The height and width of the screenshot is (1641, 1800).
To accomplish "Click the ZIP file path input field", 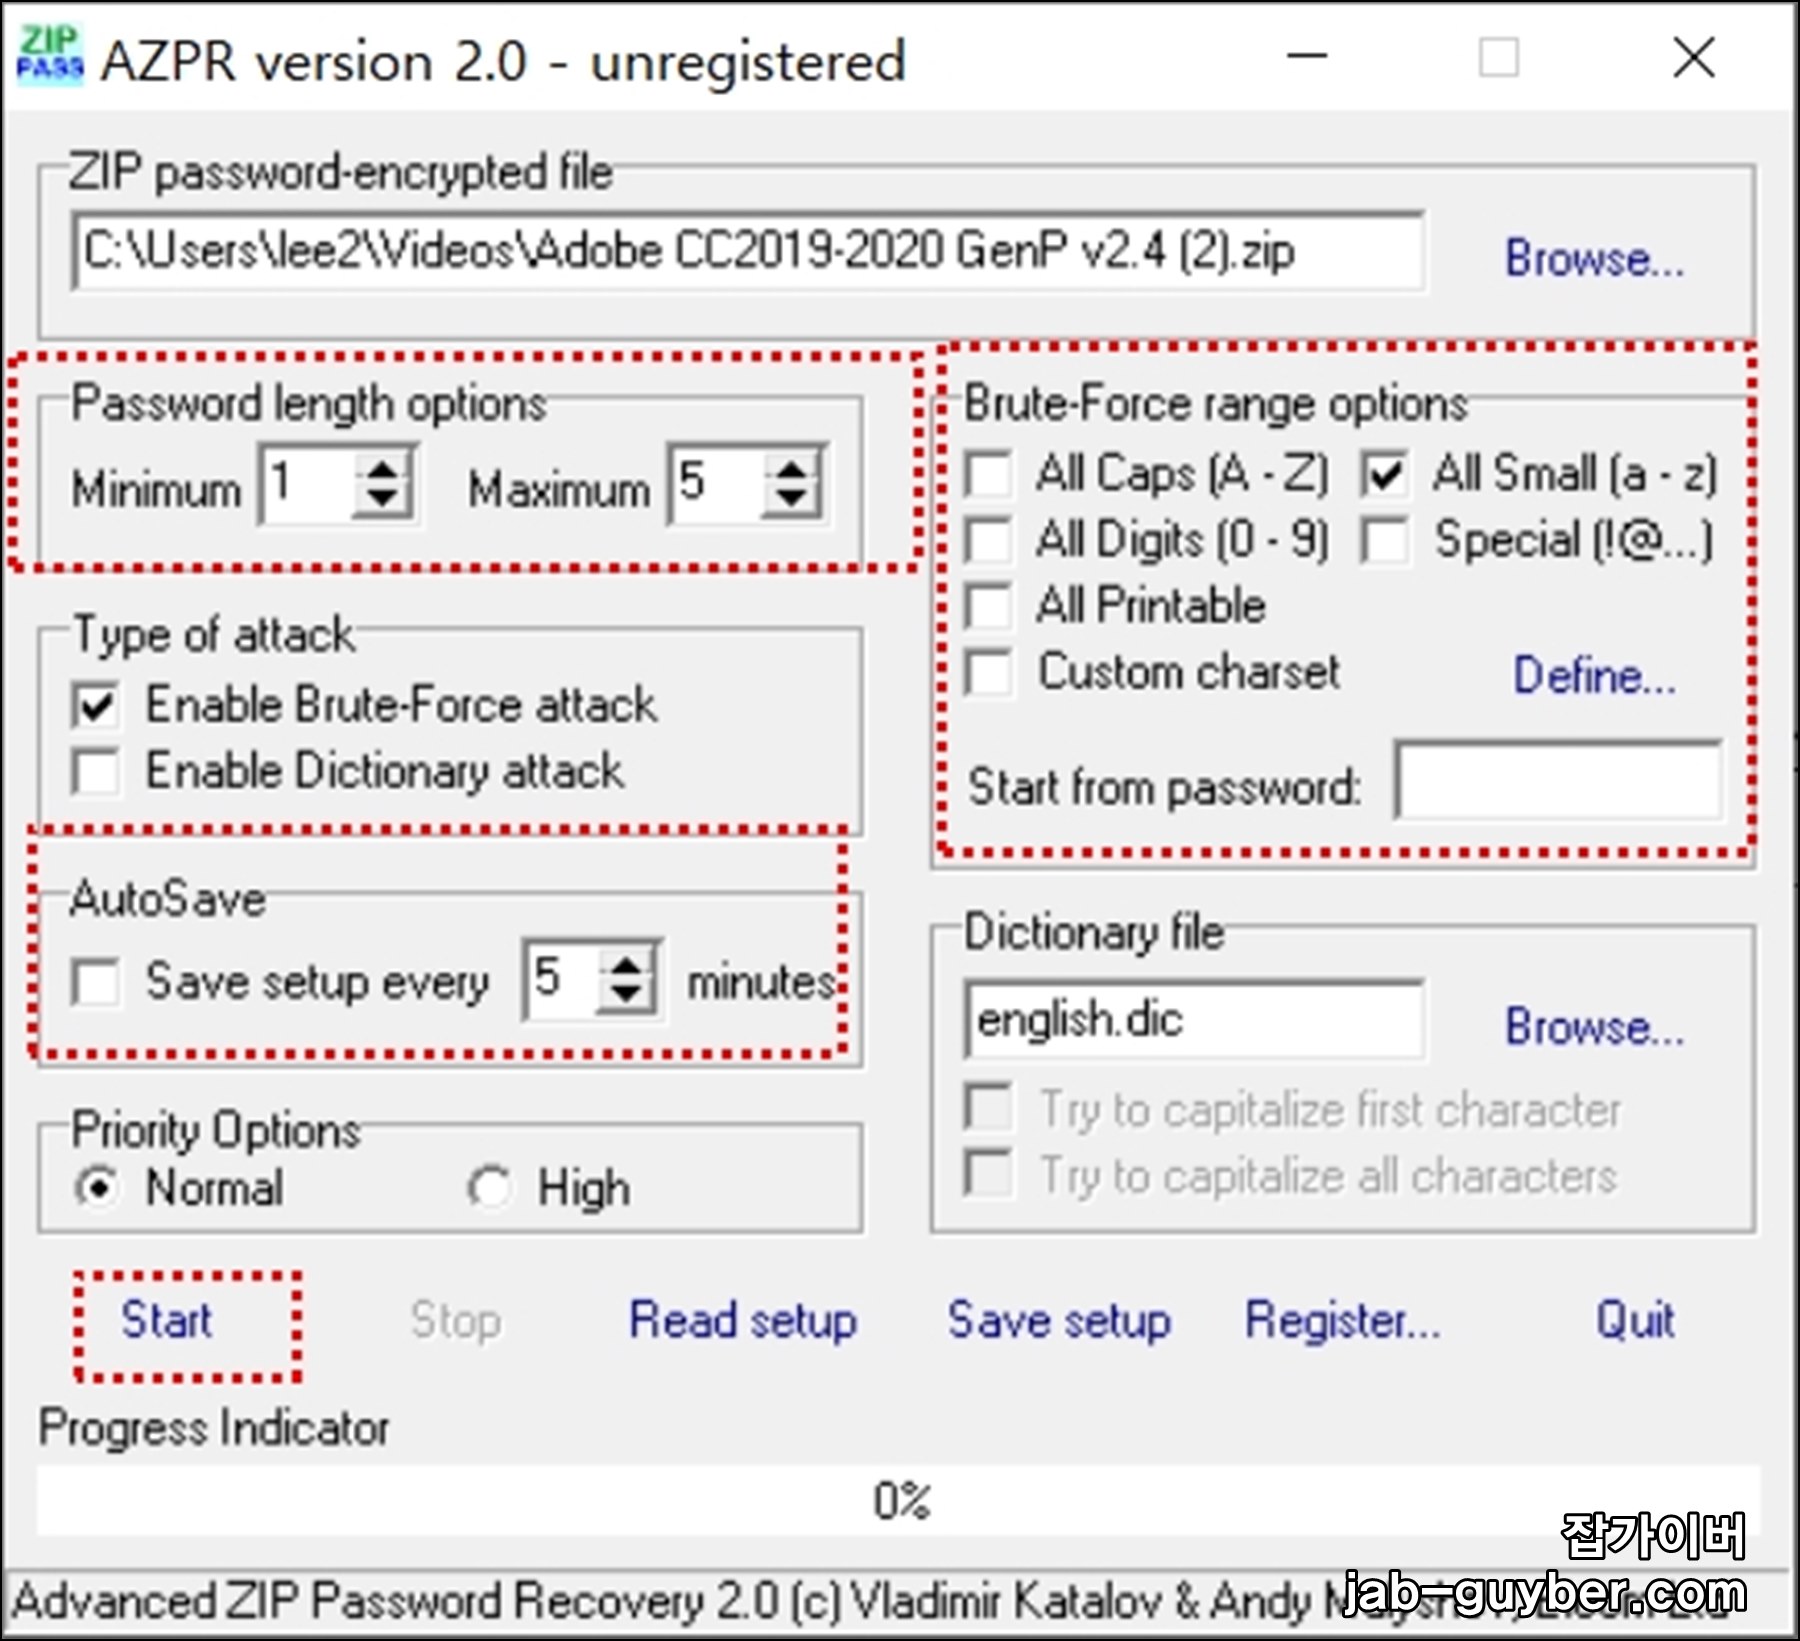I will coord(748,251).
